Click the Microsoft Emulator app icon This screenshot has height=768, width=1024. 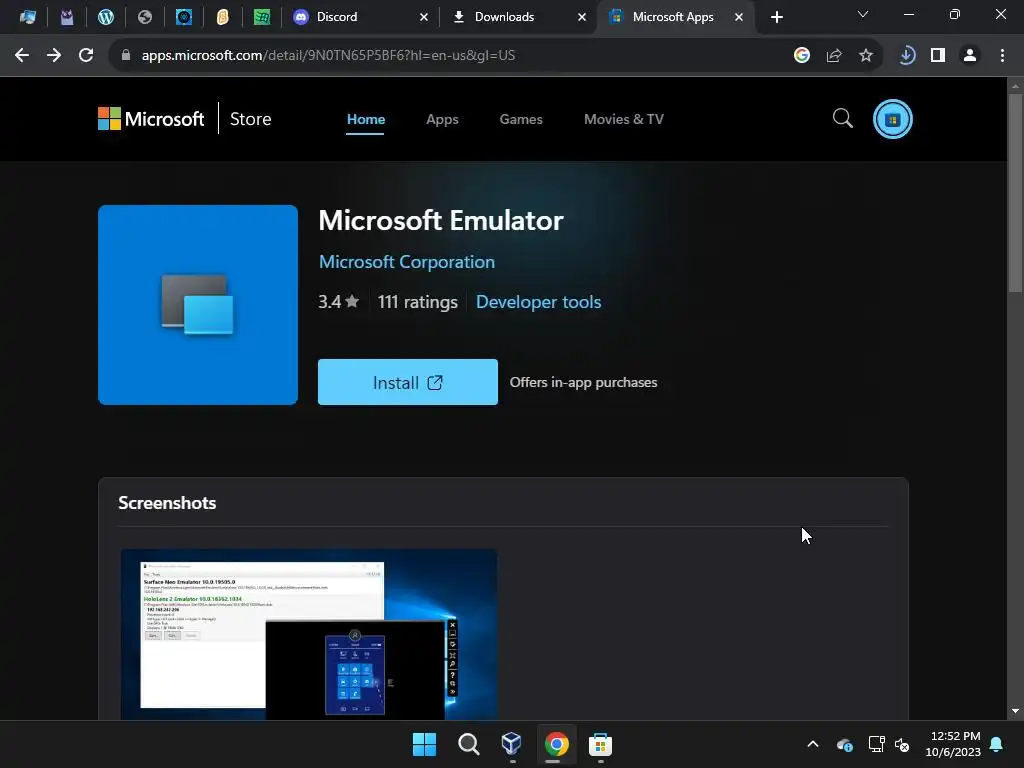(x=198, y=305)
